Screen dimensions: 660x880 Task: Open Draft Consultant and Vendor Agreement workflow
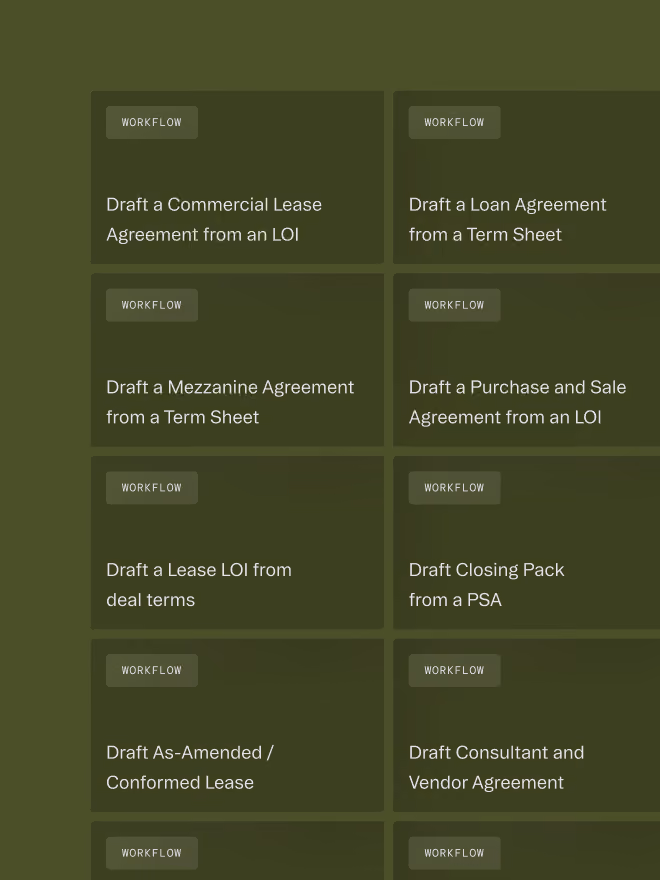(526, 725)
